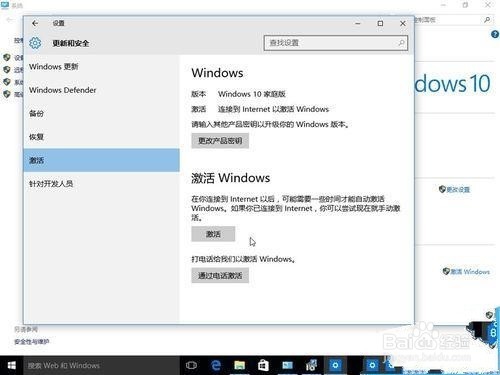This screenshot has width=500, height=375.
Task: Click the Control Panel search magnifier icon
Action: [487, 20]
